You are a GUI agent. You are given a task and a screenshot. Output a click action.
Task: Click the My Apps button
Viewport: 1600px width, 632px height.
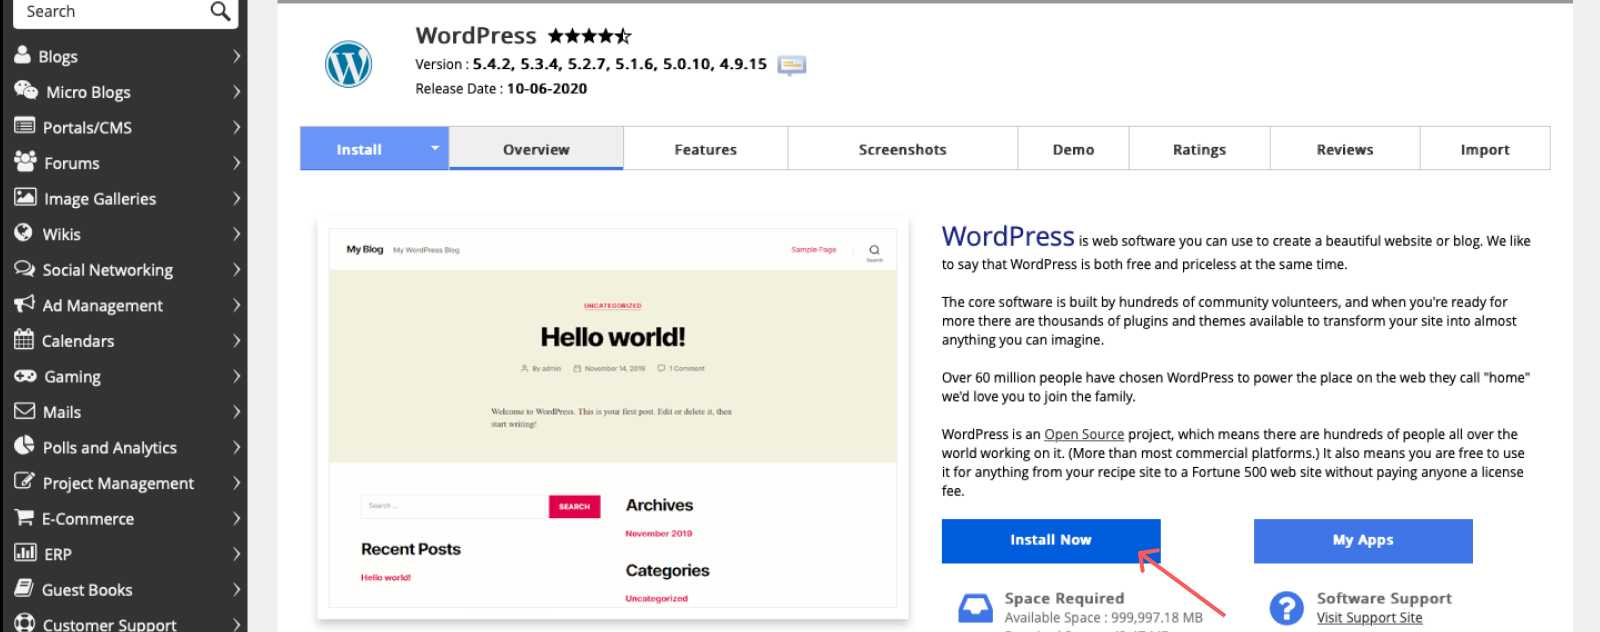click(x=1363, y=540)
